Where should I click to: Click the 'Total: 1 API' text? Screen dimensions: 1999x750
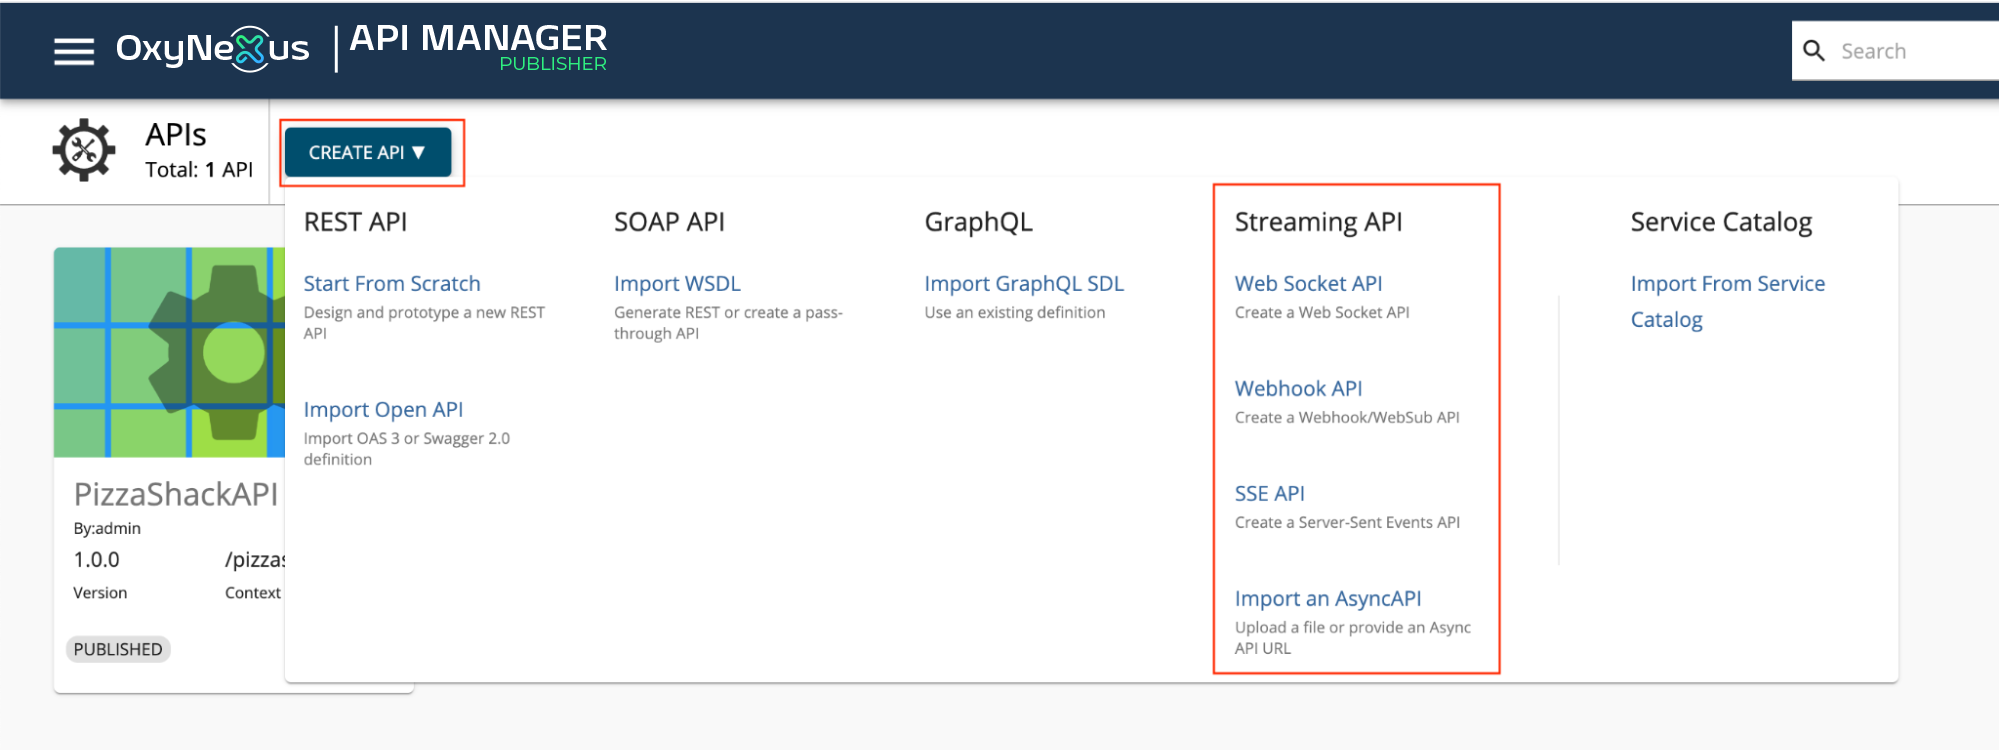pyautogui.click(x=199, y=170)
